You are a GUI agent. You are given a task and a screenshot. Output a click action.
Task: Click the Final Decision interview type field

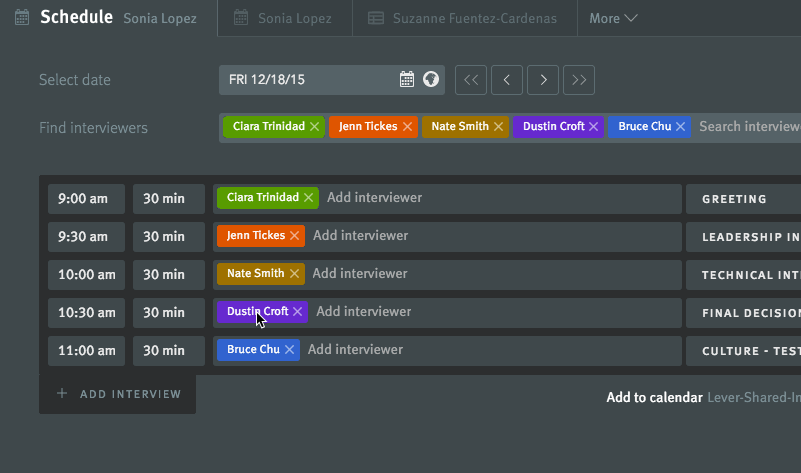click(x=743, y=313)
